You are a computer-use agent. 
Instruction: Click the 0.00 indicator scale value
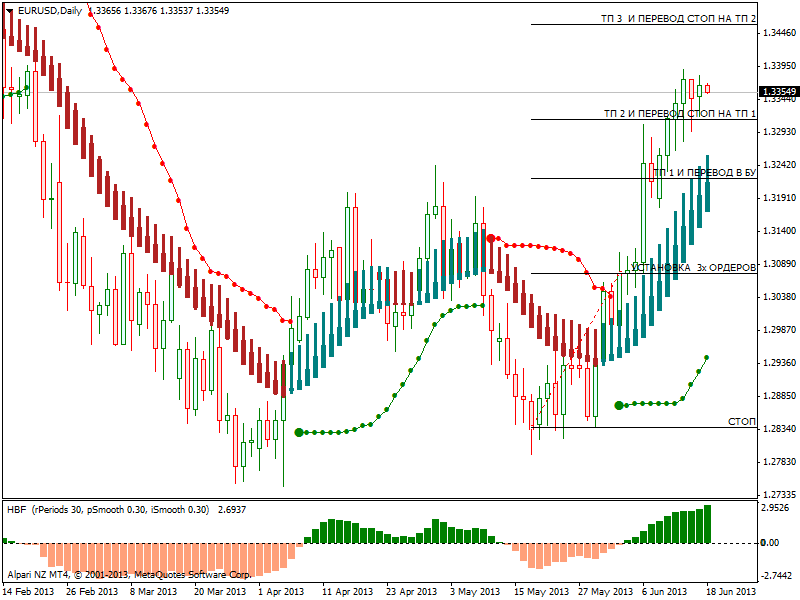(x=770, y=543)
